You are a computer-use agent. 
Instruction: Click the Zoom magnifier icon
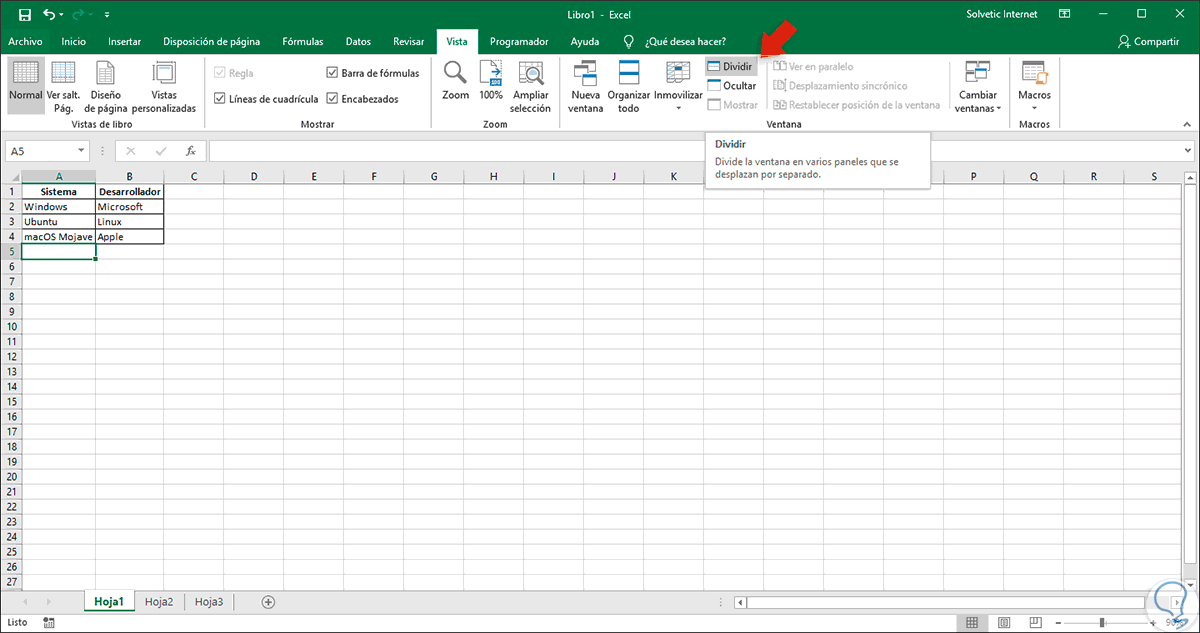point(455,73)
